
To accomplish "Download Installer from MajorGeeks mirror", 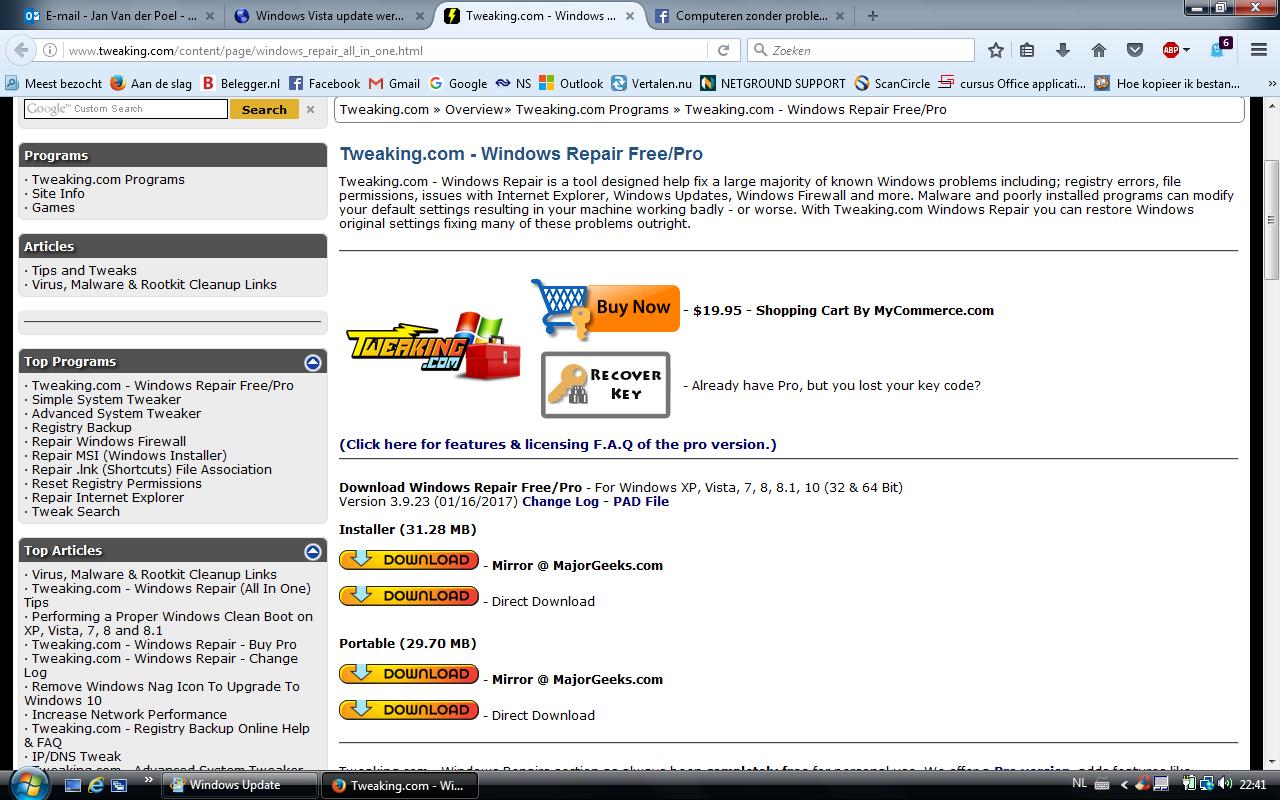I will [x=409, y=560].
